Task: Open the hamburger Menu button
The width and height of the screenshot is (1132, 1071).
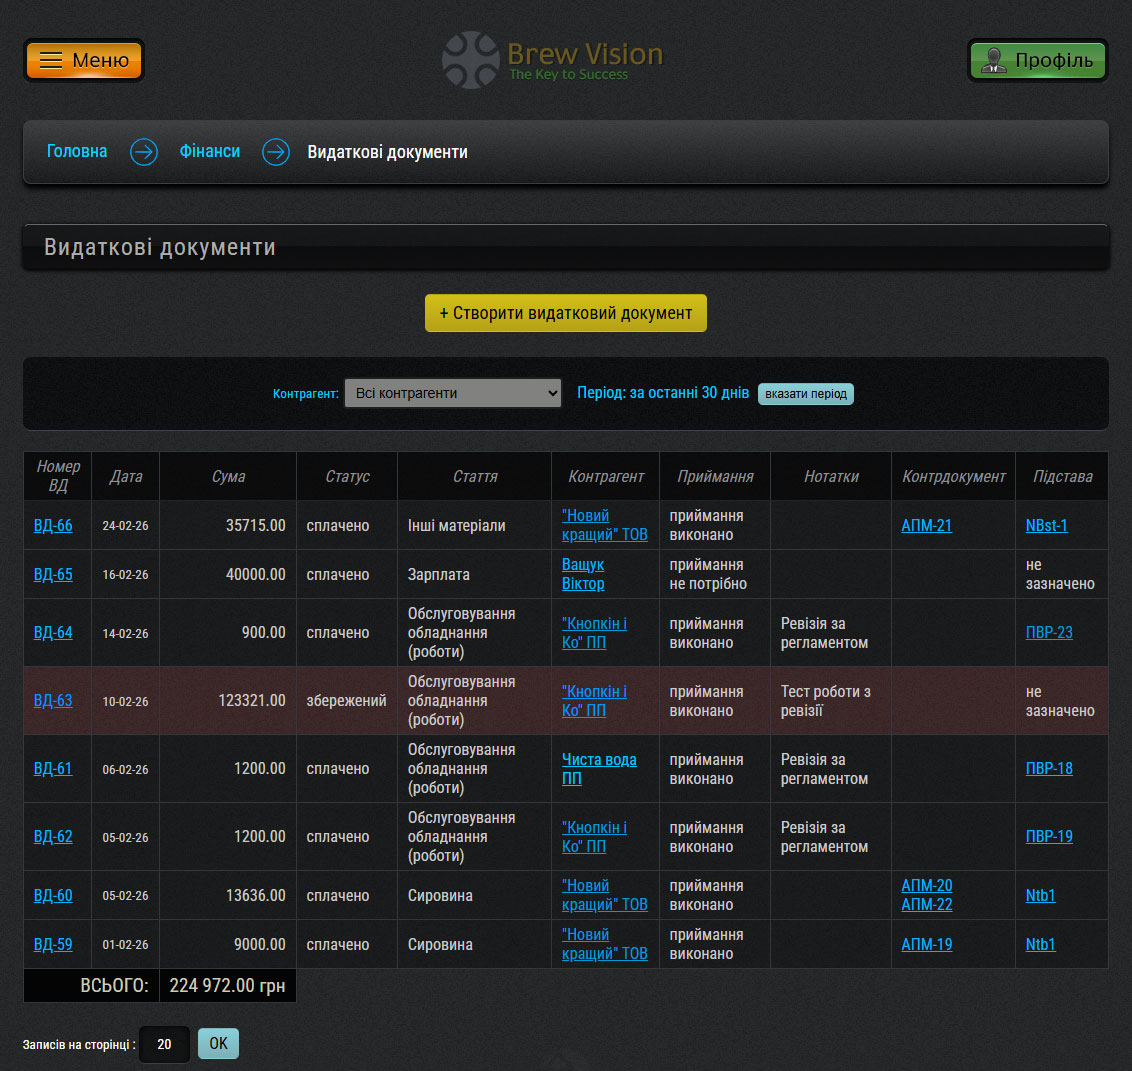Action: point(84,60)
